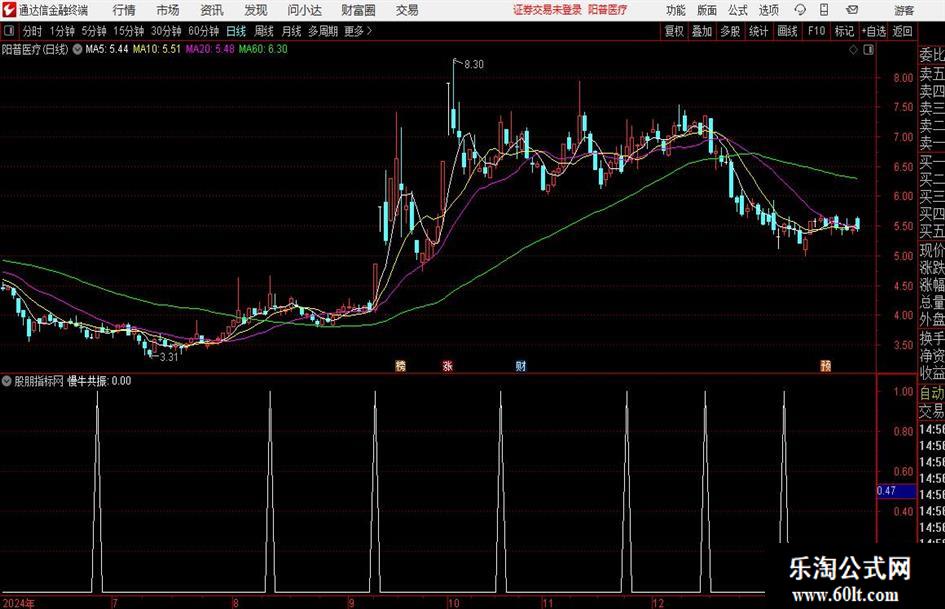Click the 涨 event marker on chart
Screen dimensions: 945x609
447,365
